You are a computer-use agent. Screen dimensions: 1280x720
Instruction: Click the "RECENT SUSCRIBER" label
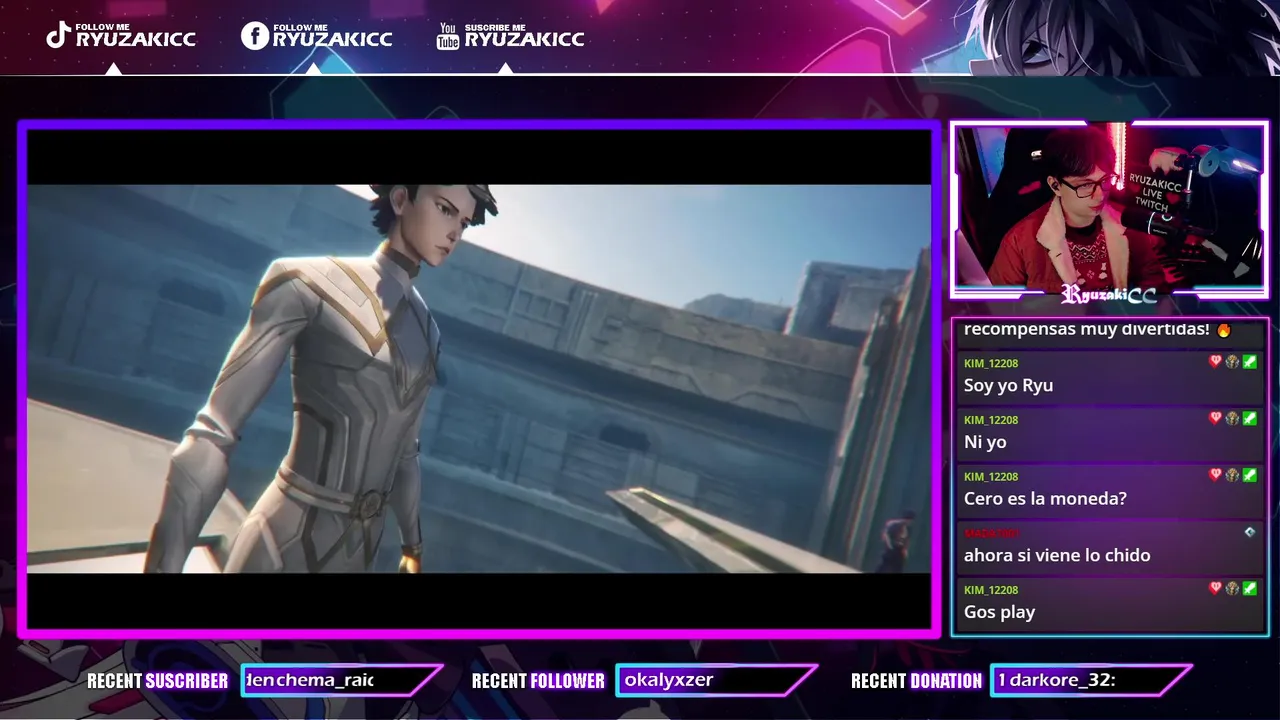tap(157, 681)
